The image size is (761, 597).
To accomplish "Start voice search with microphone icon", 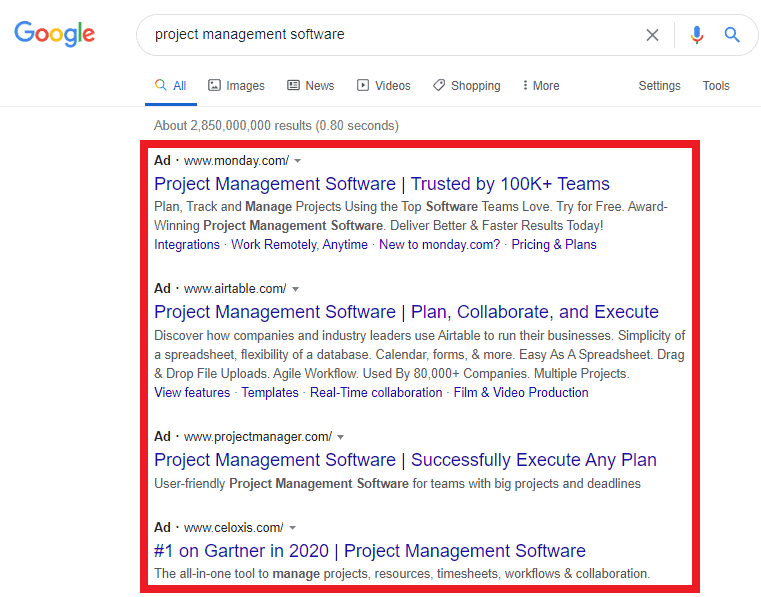I will pos(697,35).
